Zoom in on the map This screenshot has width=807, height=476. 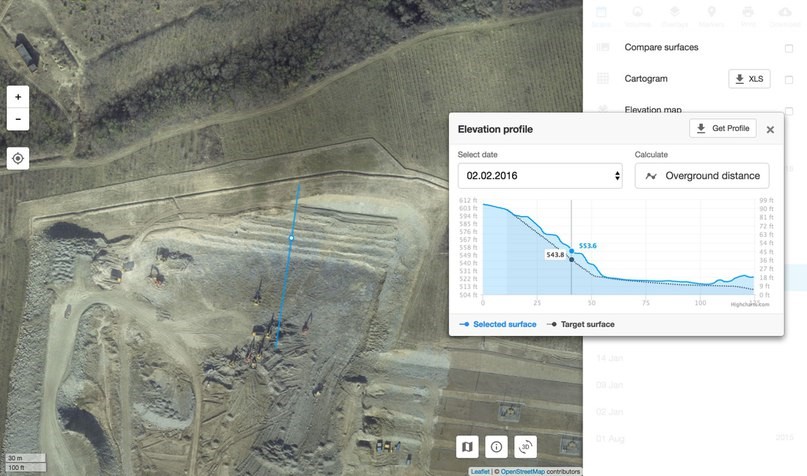18,97
